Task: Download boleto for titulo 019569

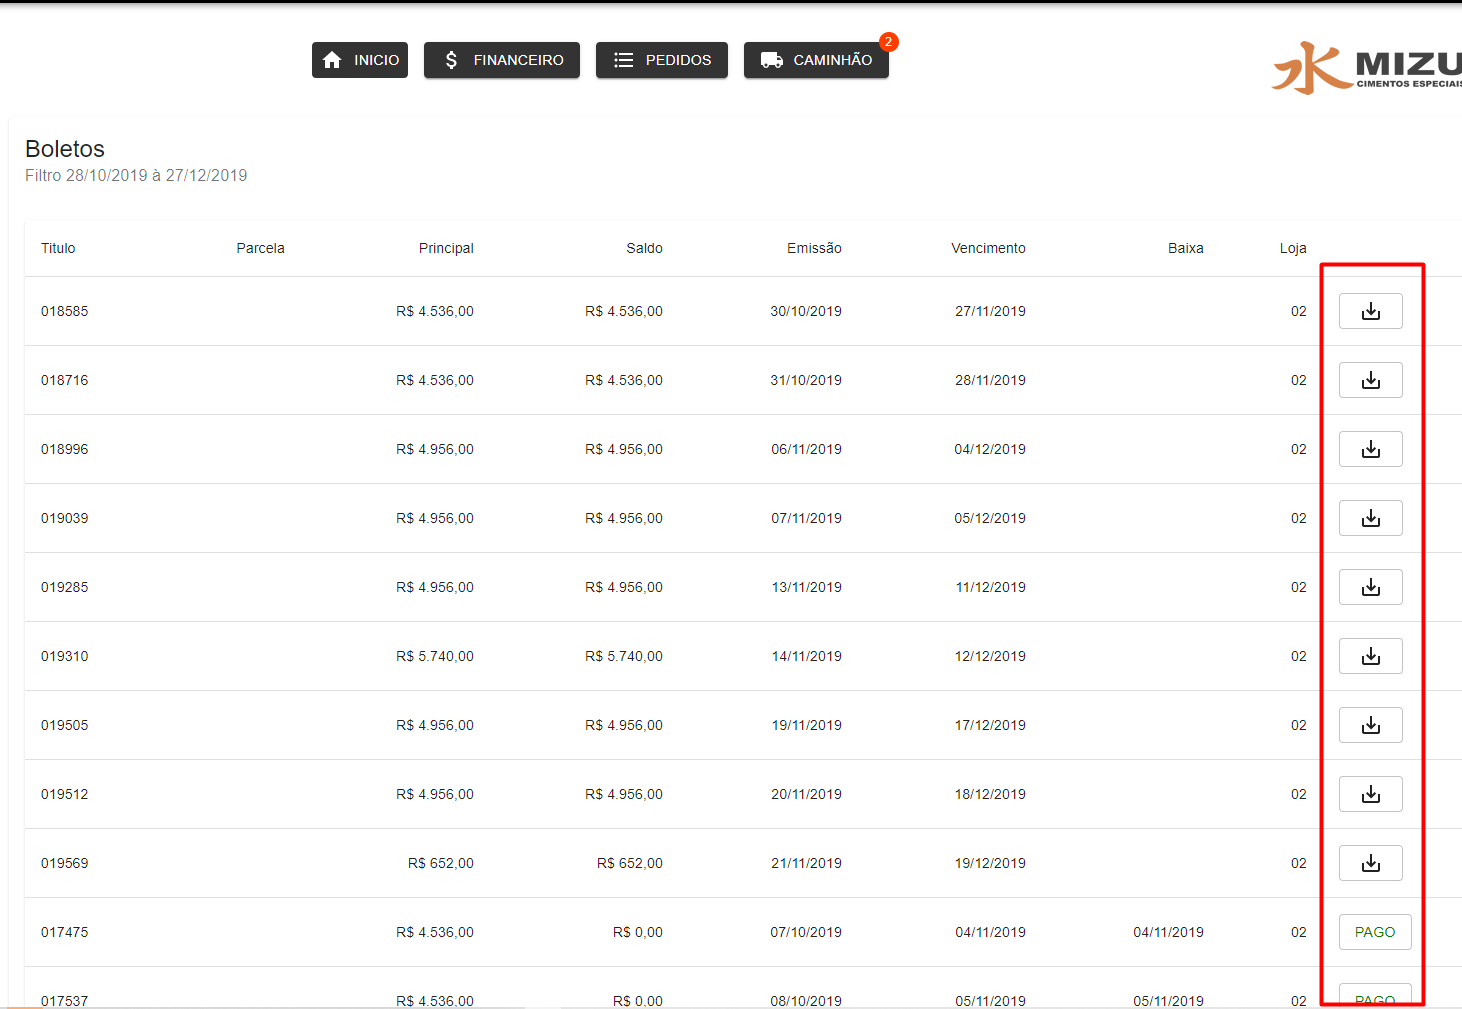Action: tap(1370, 863)
